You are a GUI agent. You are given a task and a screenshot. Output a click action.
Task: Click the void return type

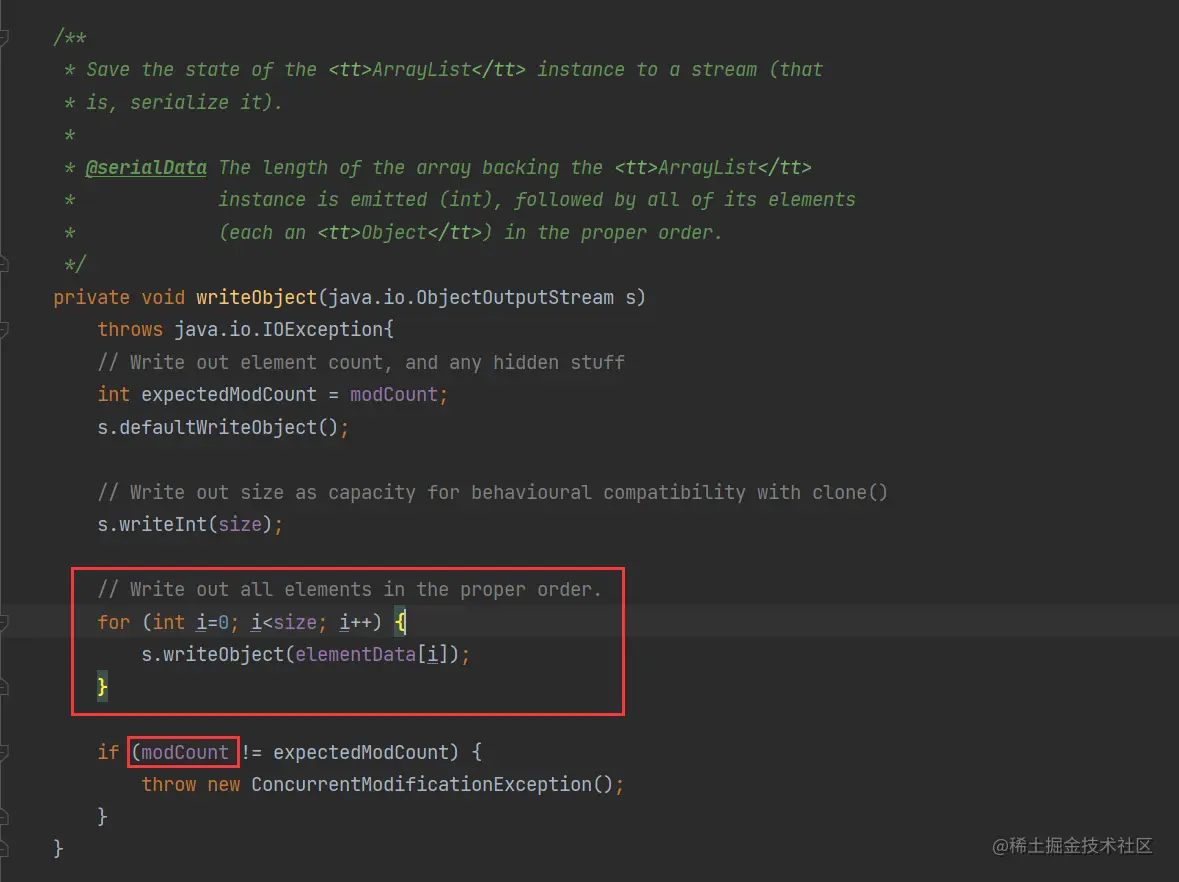click(163, 297)
